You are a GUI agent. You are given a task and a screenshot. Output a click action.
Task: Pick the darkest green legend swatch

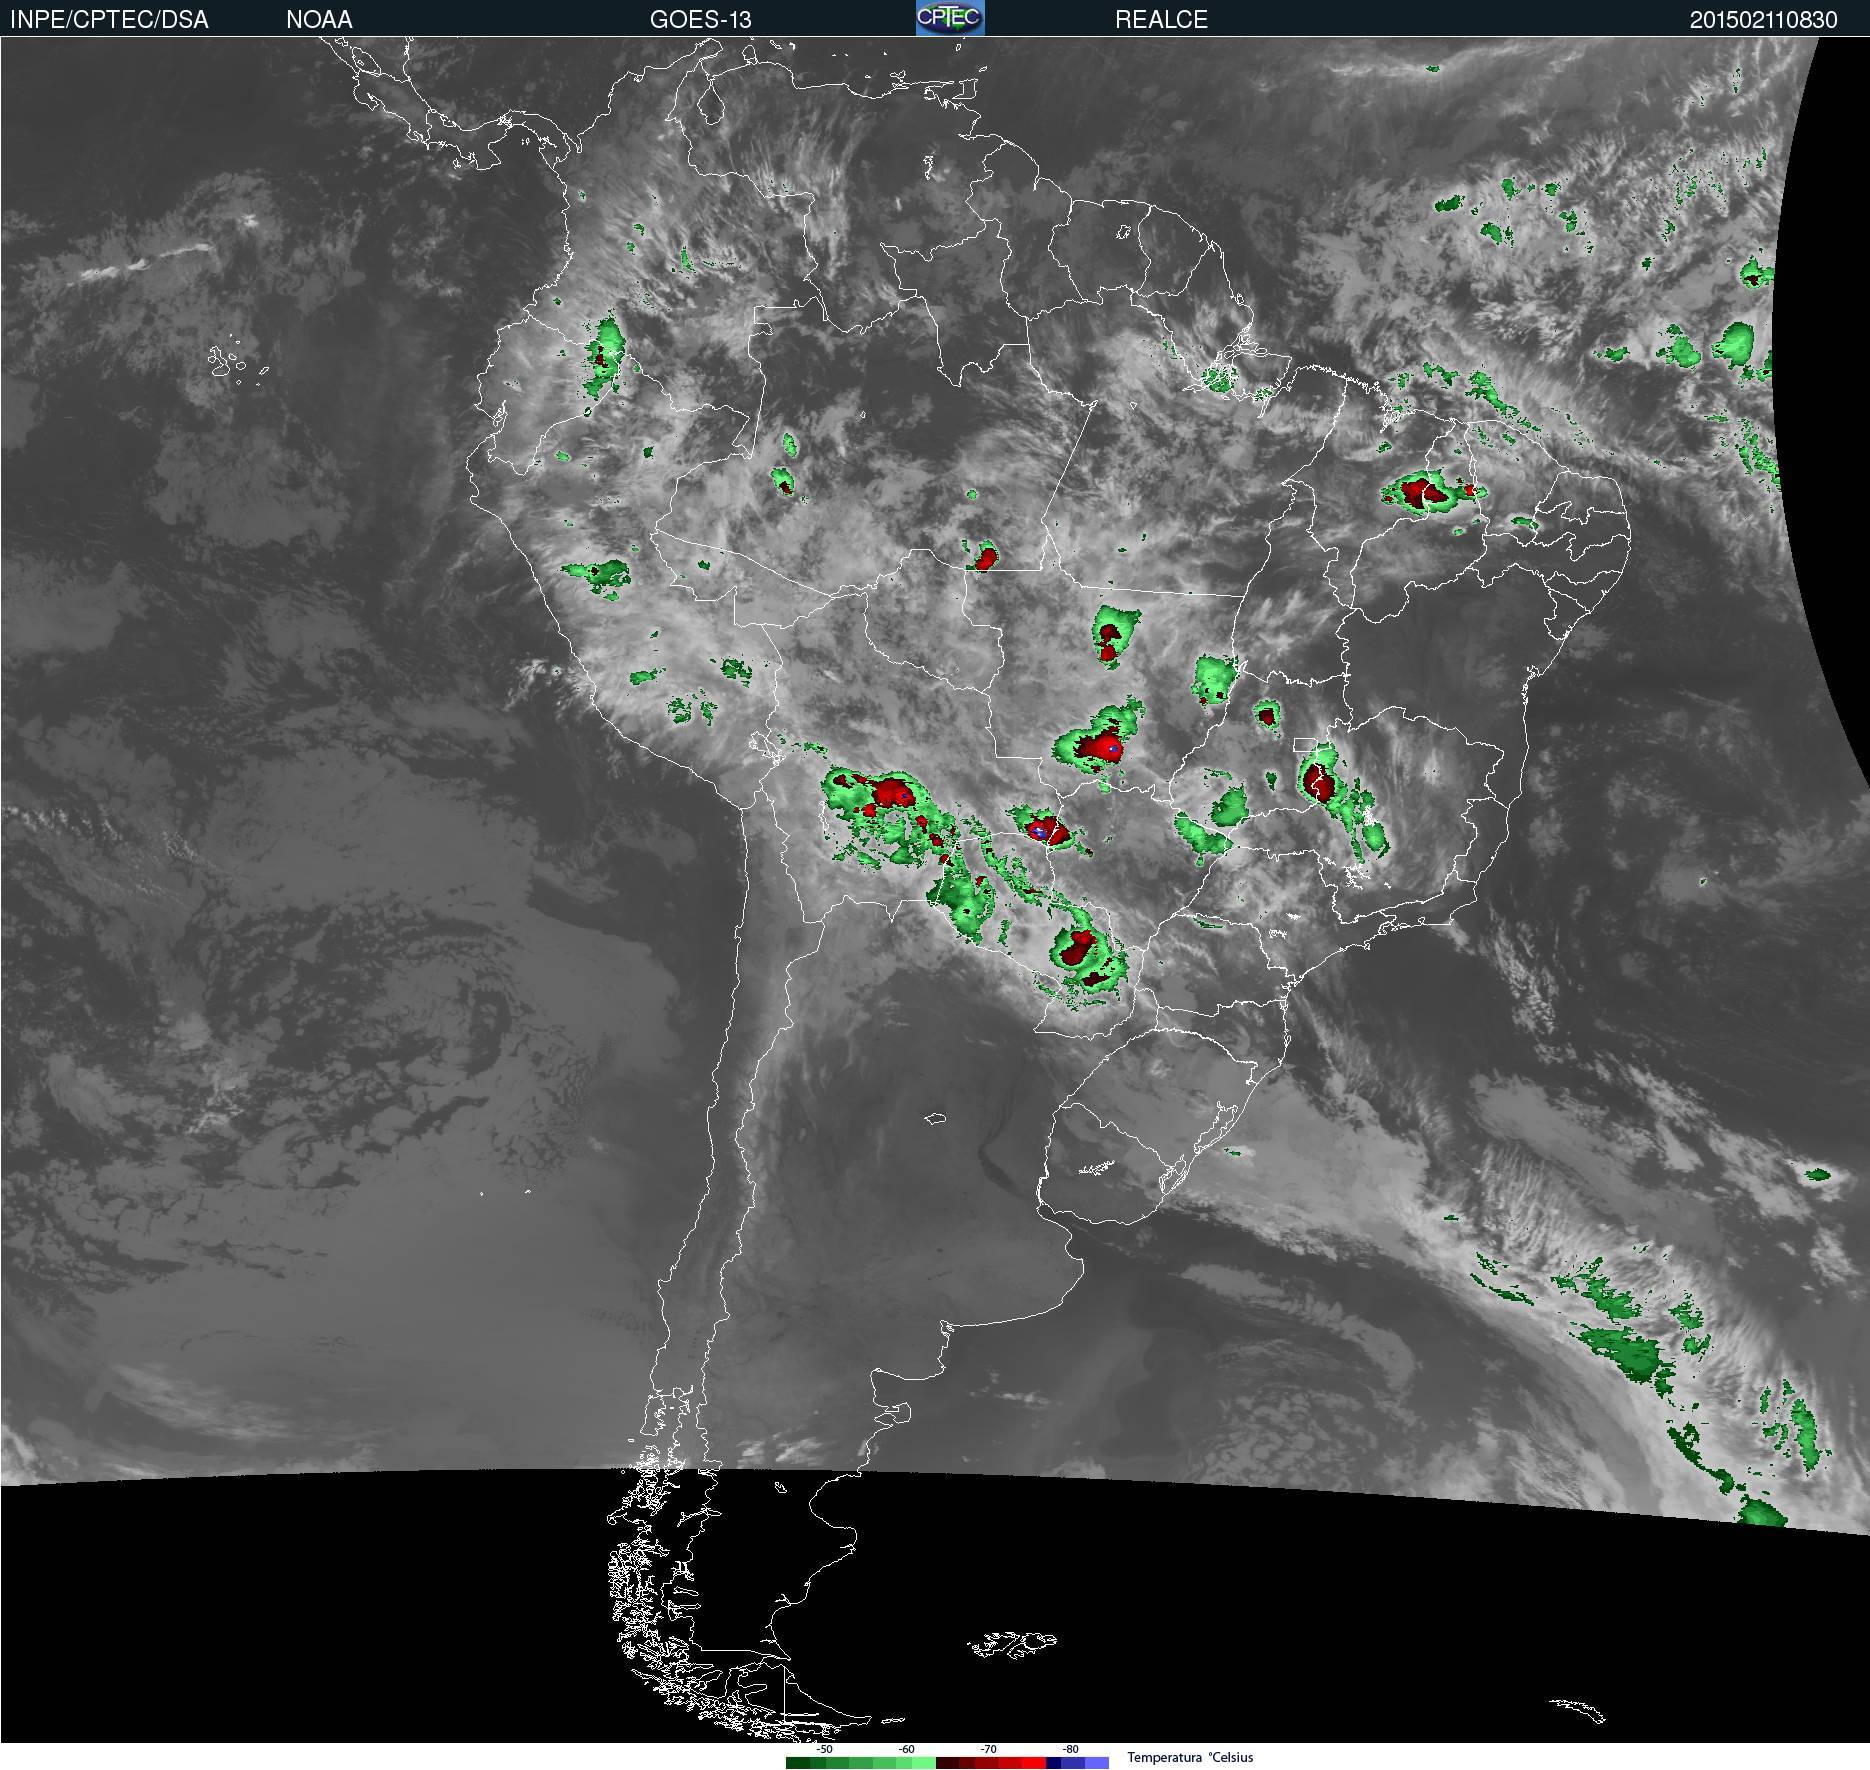click(x=798, y=1763)
